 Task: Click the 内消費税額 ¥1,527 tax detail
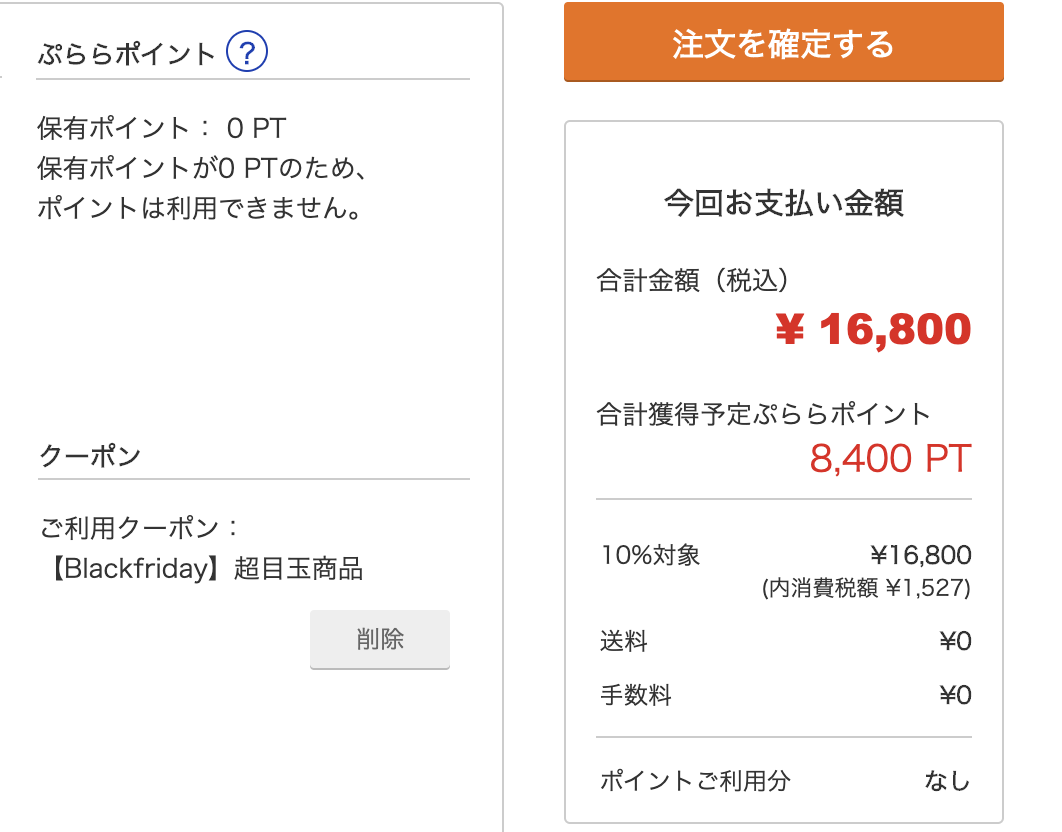coord(866,587)
